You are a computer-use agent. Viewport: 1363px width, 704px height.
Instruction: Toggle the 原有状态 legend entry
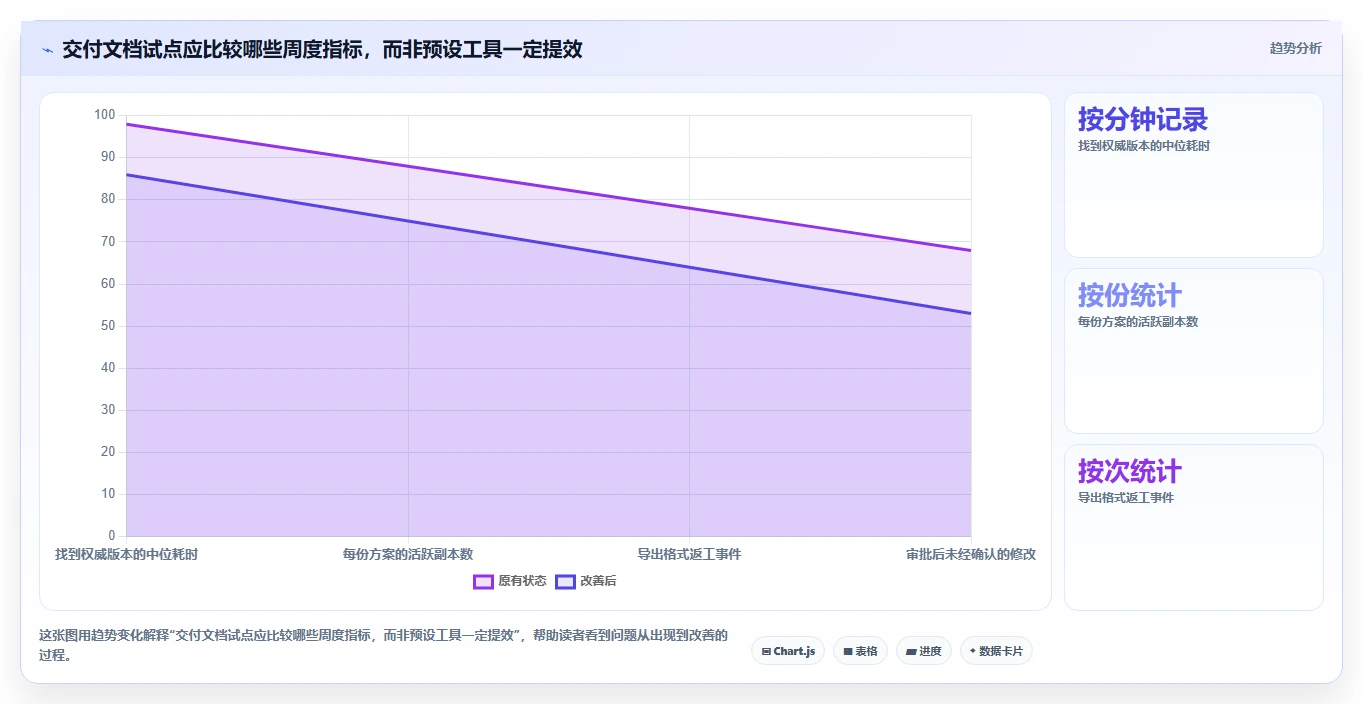(x=510, y=581)
